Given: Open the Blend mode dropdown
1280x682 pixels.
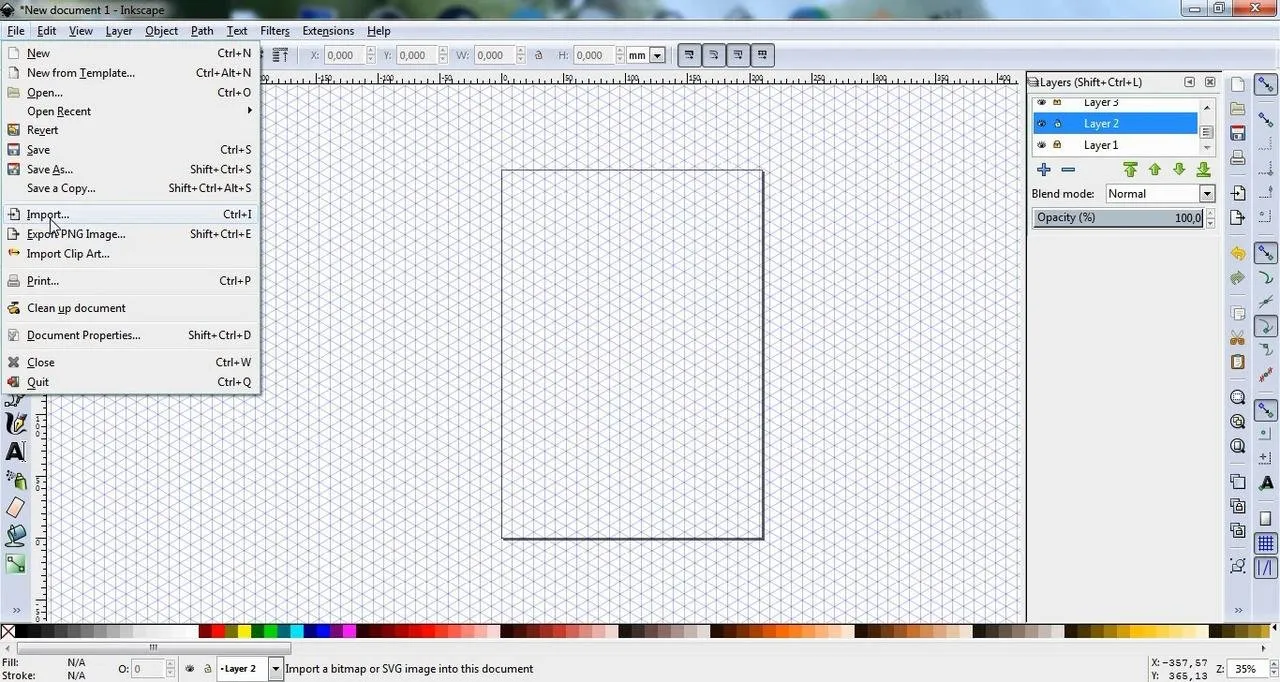Looking at the screenshot, I should (1159, 194).
